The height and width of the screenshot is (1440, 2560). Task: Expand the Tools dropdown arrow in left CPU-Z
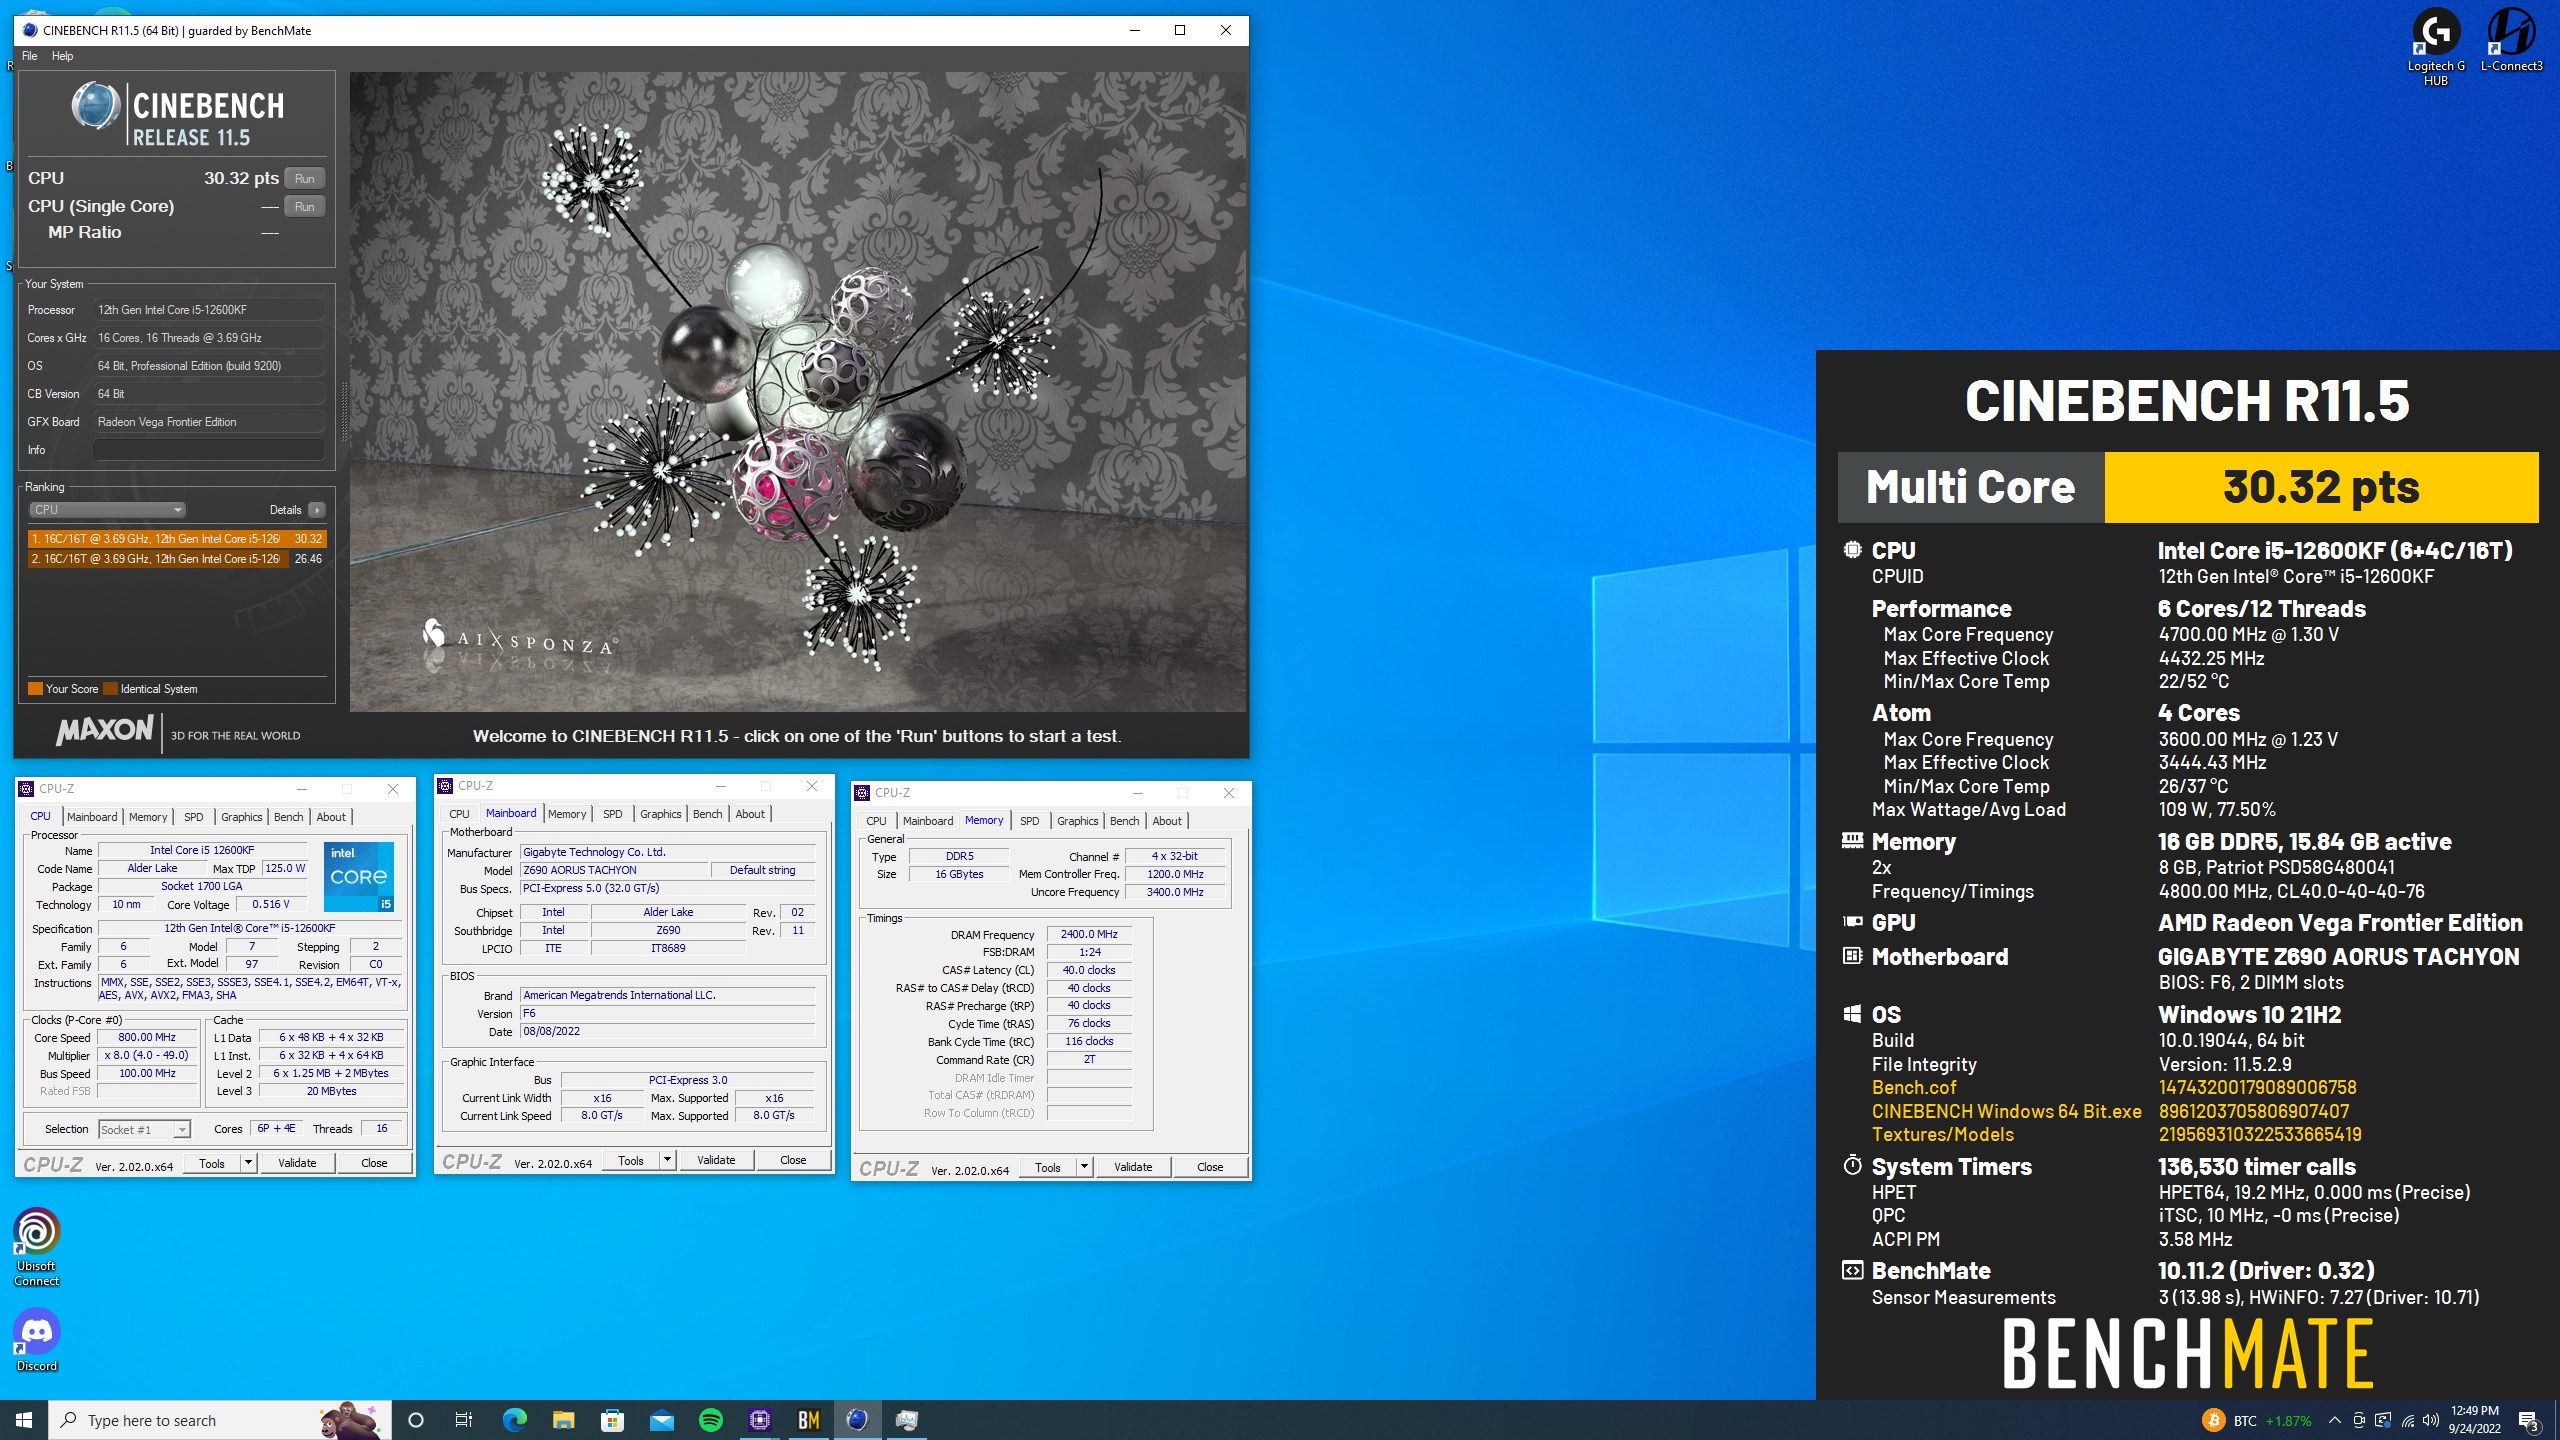(248, 1163)
